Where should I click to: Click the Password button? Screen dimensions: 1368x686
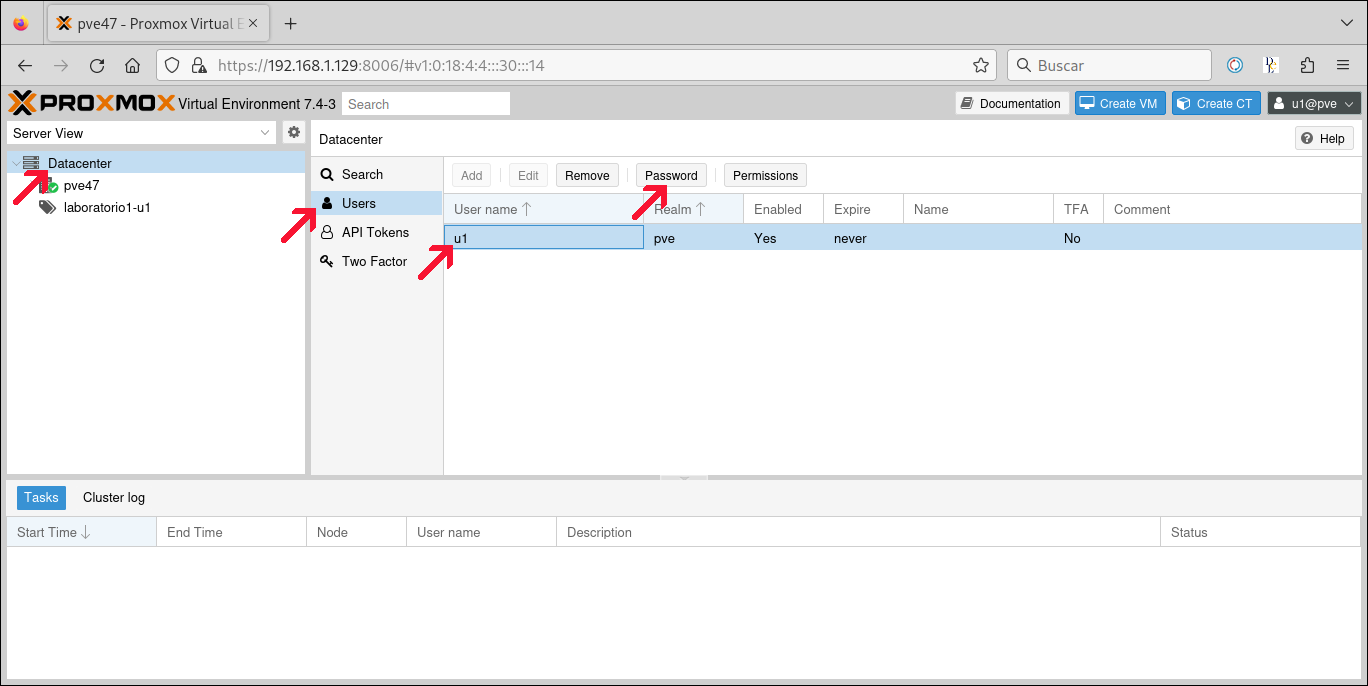[671, 175]
